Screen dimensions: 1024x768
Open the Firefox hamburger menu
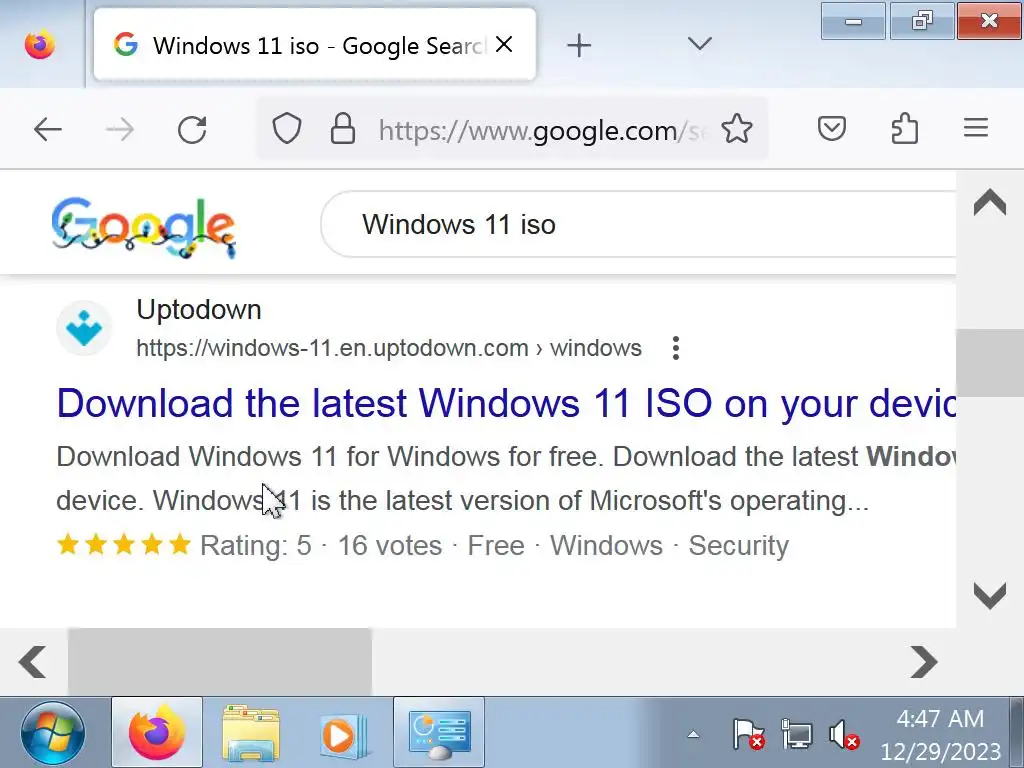click(x=976, y=128)
